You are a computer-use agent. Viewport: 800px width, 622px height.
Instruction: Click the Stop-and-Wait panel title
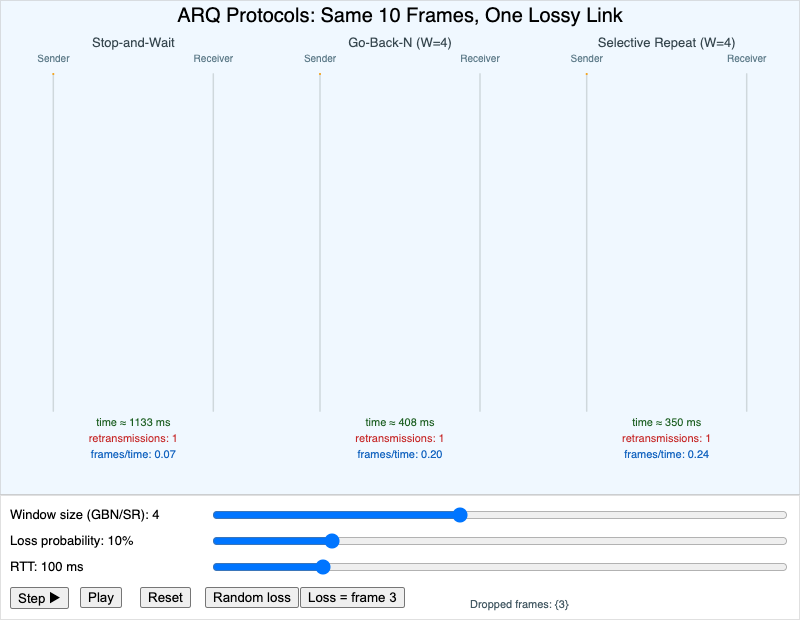[x=133, y=42]
